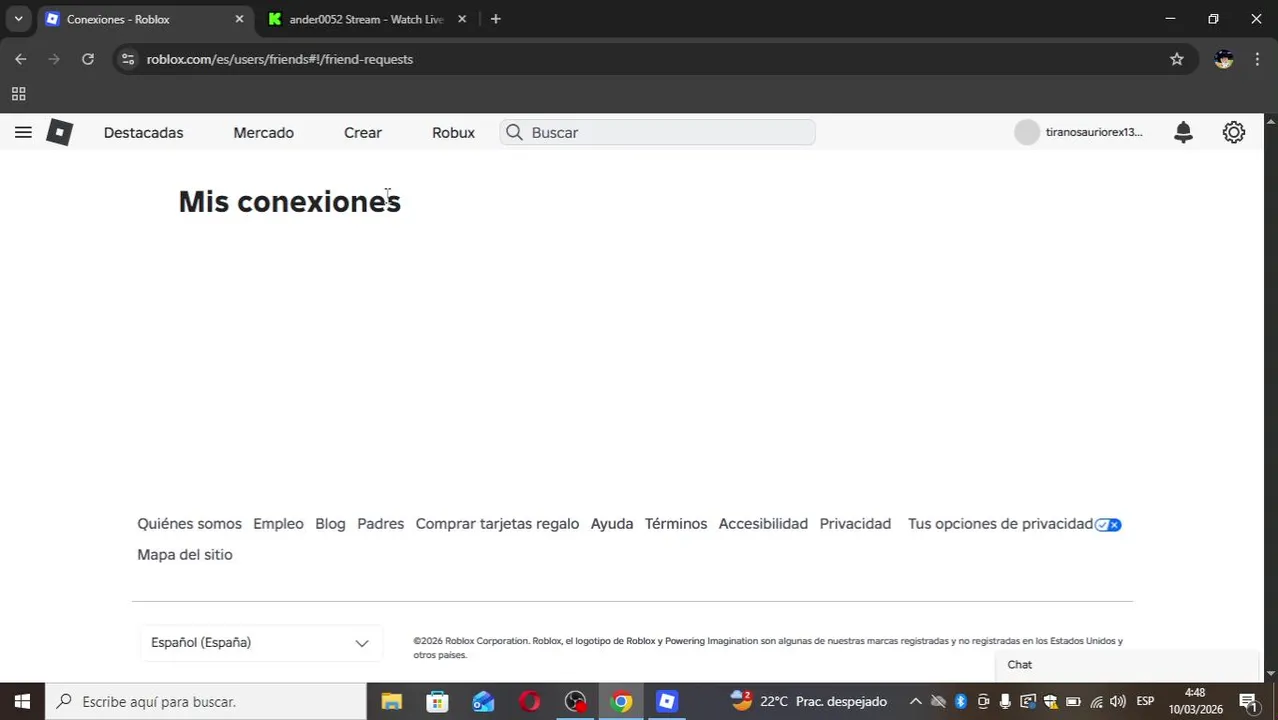Open Roblox app from taskbar
Image resolution: width=1278 pixels, height=720 pixels.
click(667, 701)
